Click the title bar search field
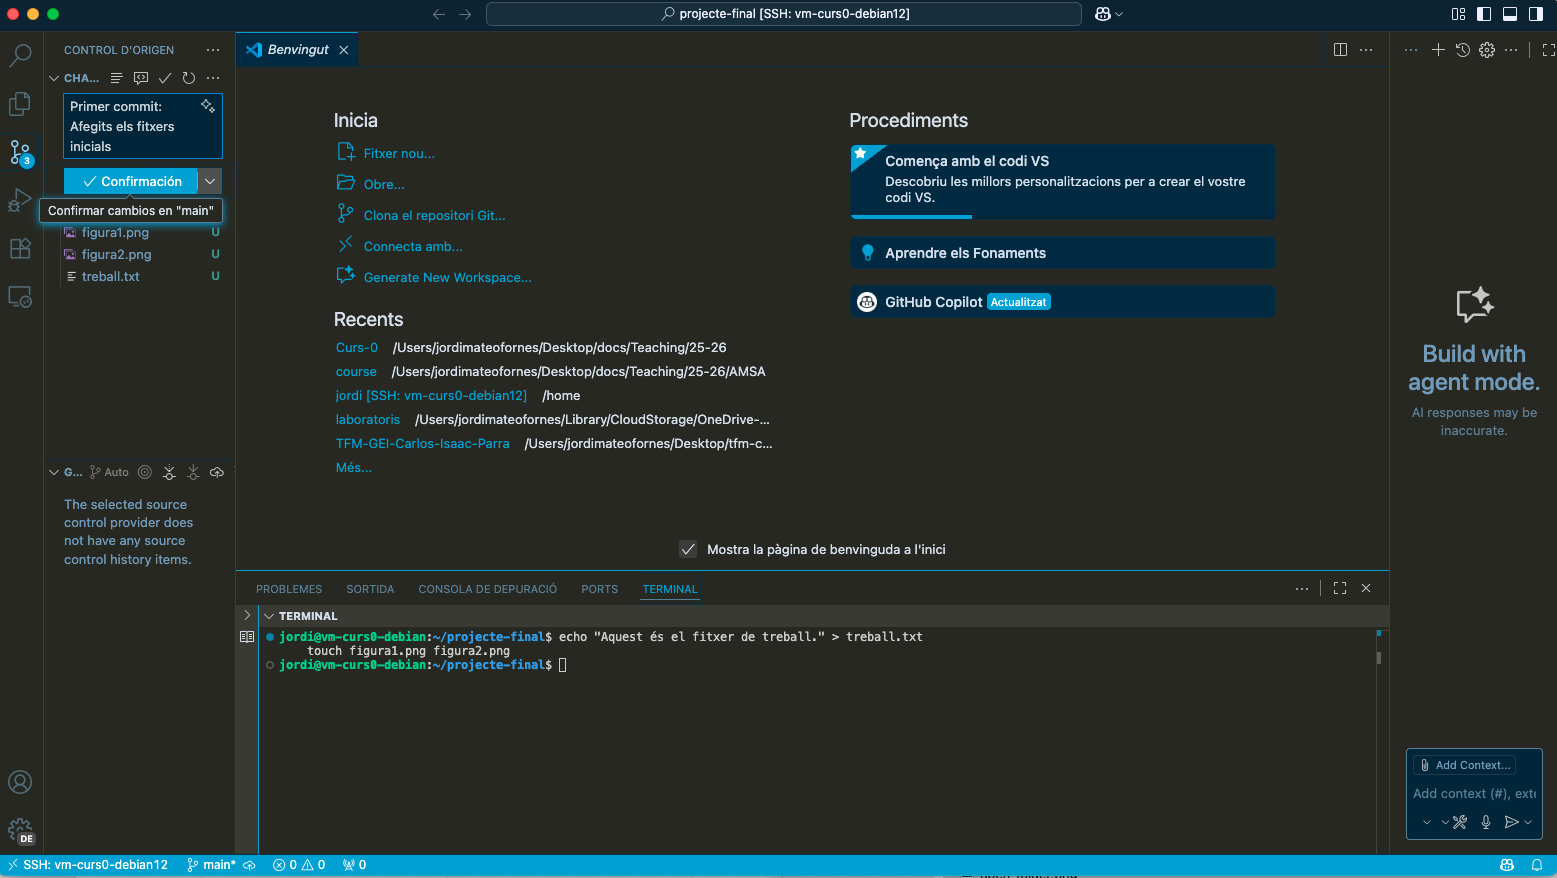The image size is (1557, 878). (784, 14)
